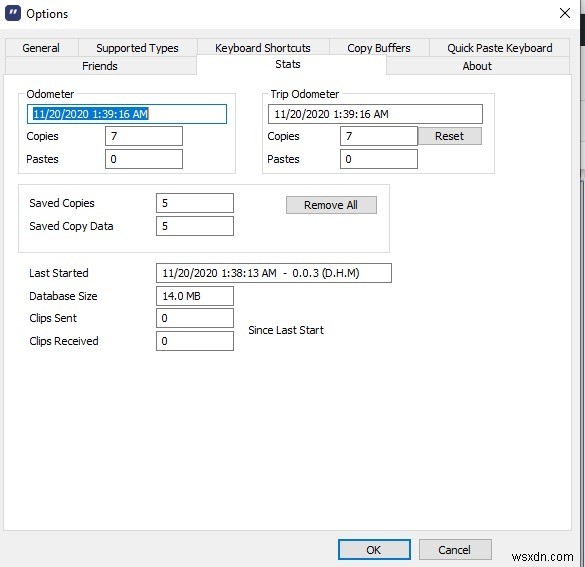
Task: Show the About tab
Action: click(x=477, y=66)
